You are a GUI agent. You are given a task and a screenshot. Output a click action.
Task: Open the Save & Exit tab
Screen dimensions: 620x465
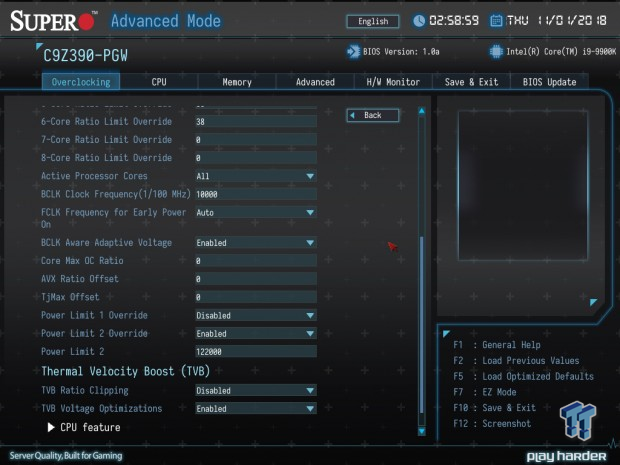471,82
